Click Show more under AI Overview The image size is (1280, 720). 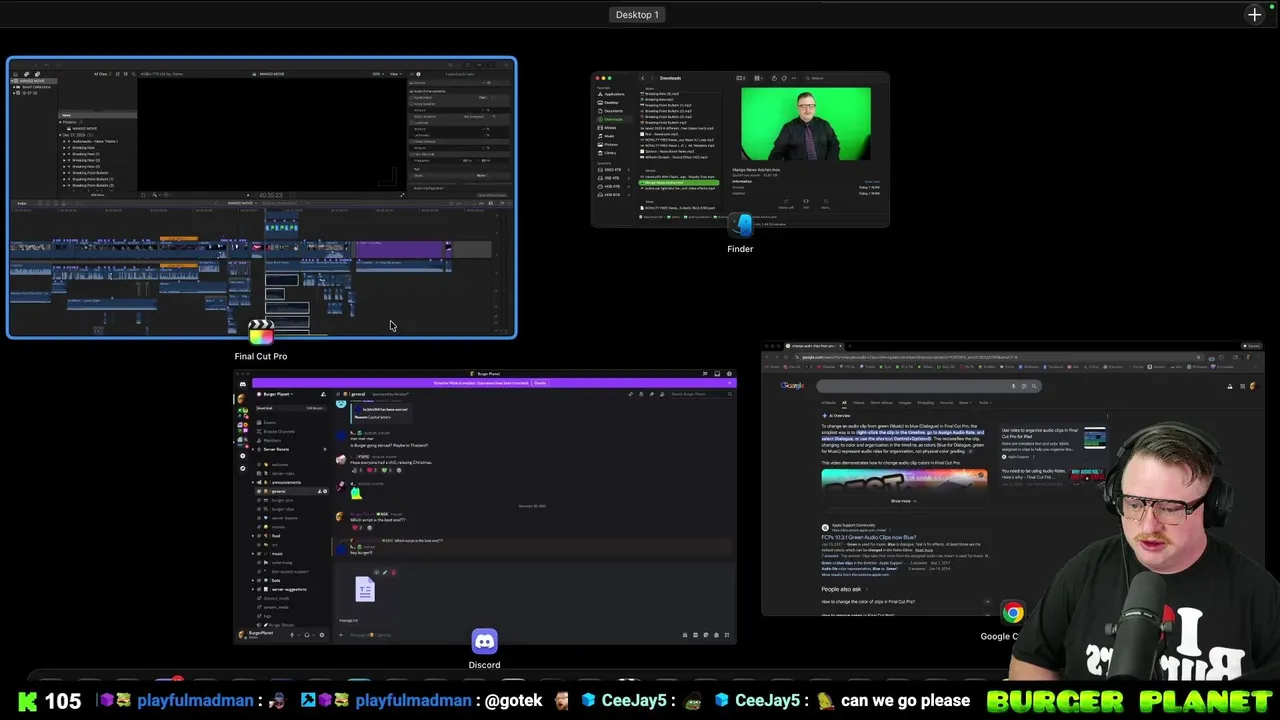(x=904, y=501)
